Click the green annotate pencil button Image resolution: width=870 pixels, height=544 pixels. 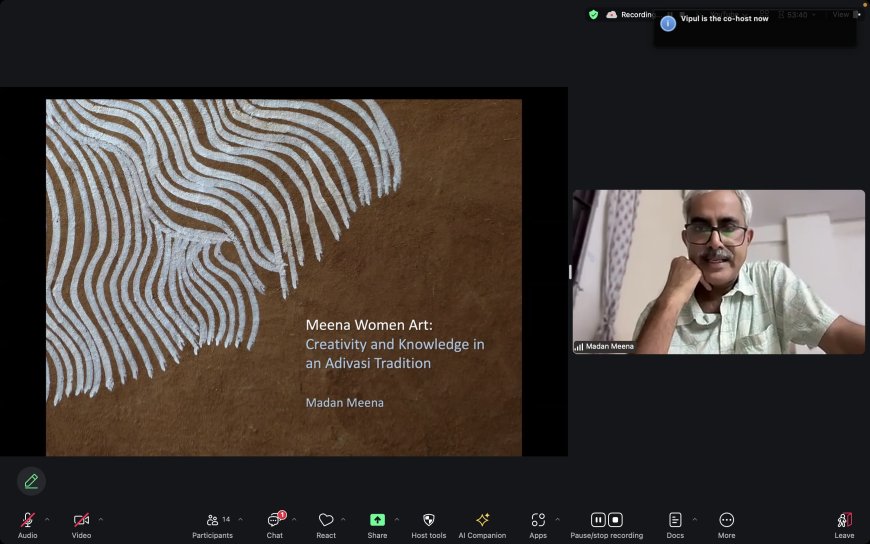point(31,481)
